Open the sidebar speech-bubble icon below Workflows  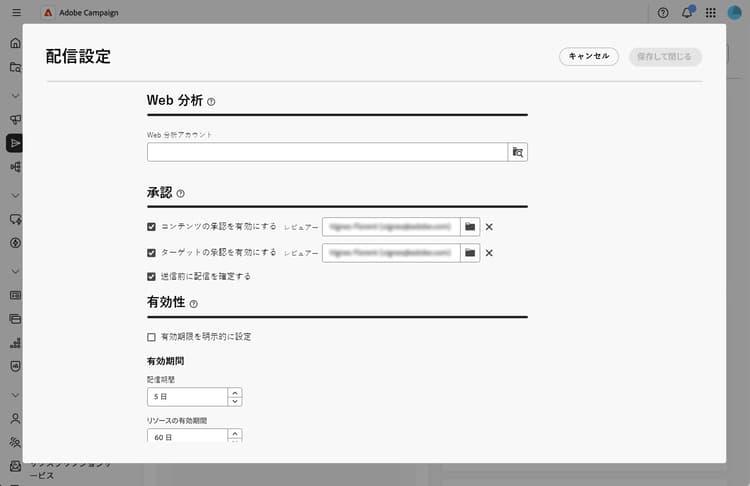coord(15,219)
